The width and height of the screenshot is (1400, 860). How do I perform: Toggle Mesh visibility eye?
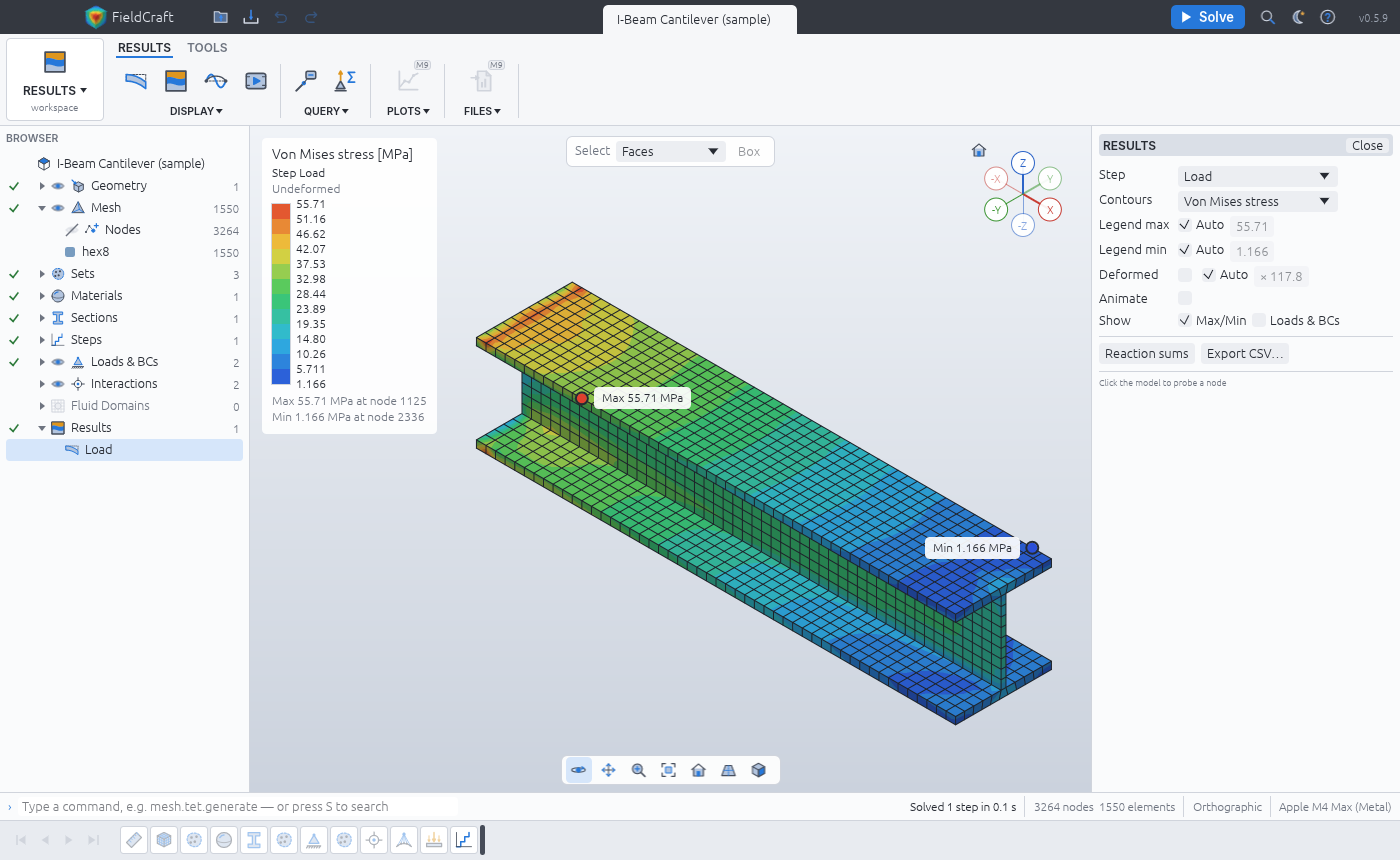[x=58, y=208]
